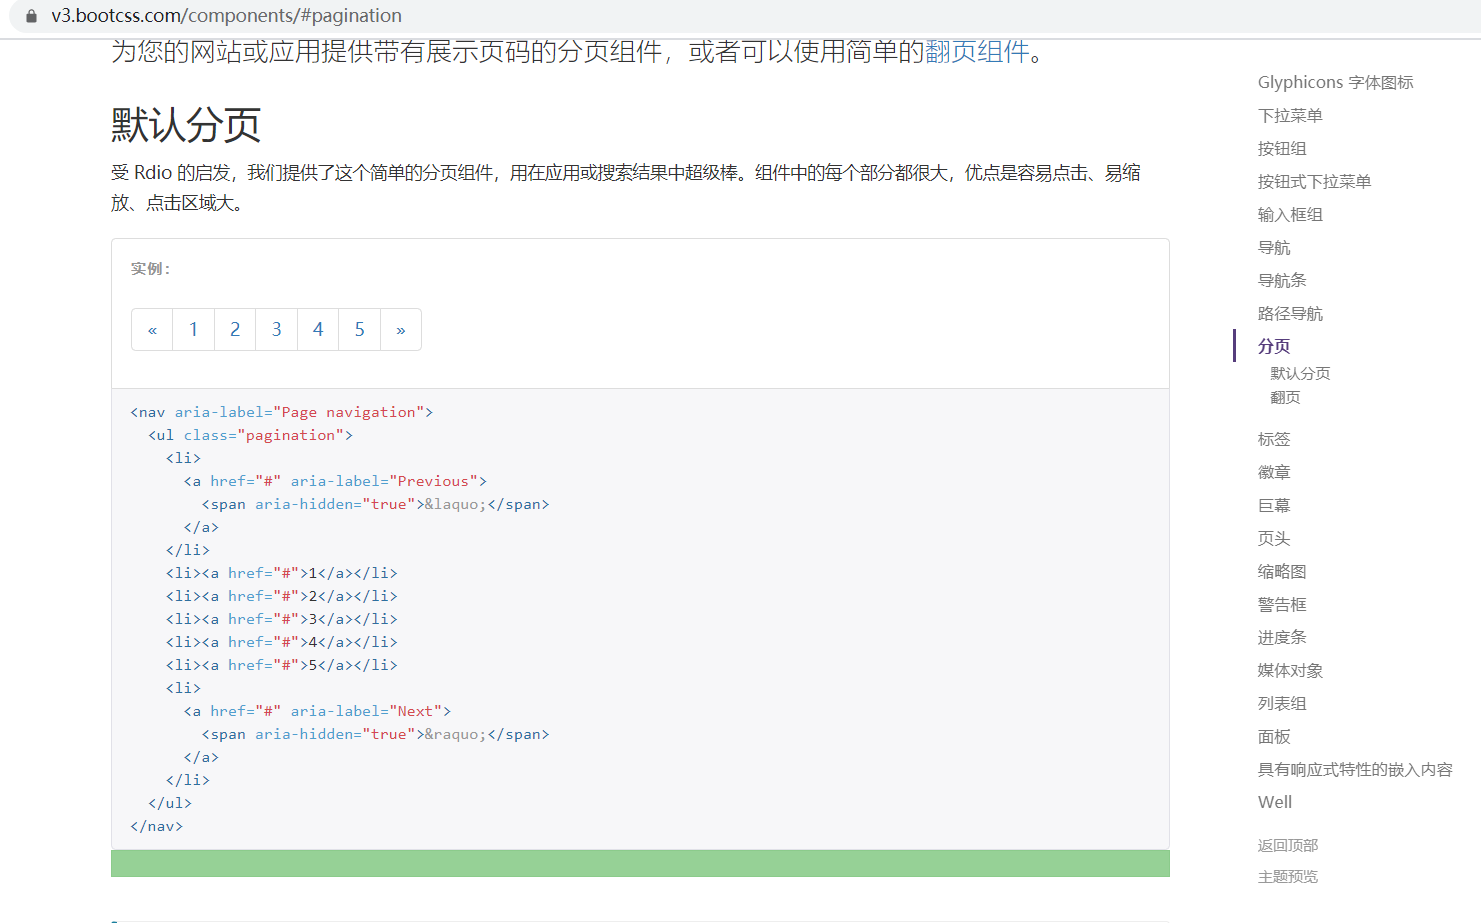Click the aria-label="Previous" code line
Screen dimensions: 1481x923
(335, 481)
